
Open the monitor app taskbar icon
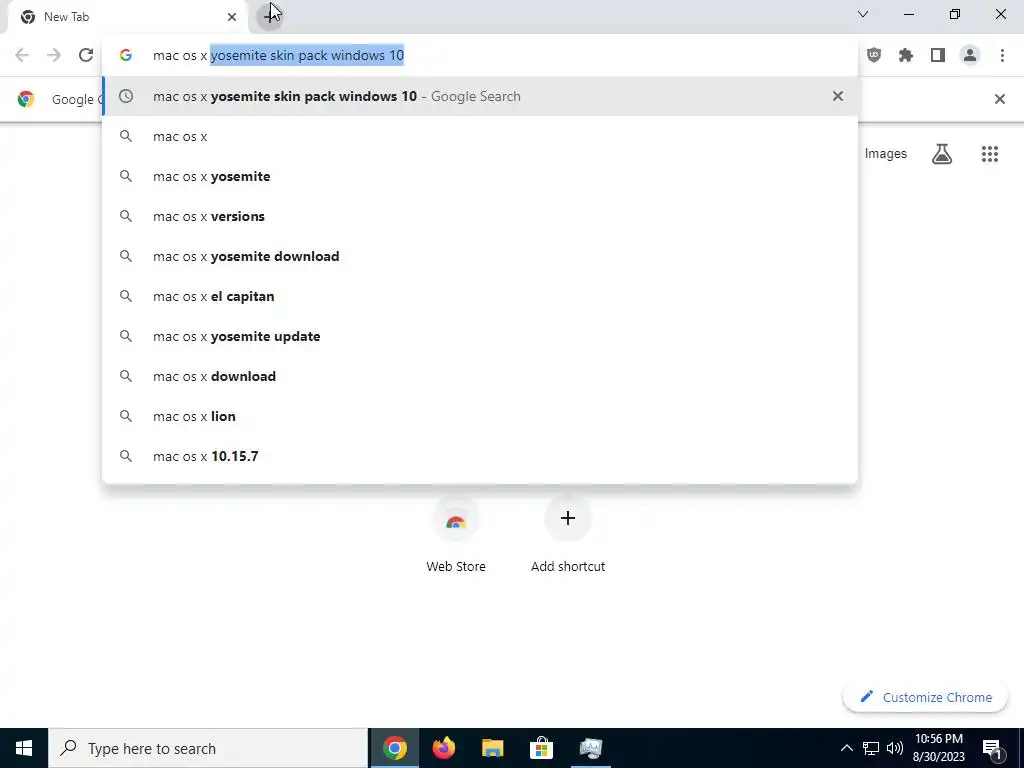click(x=591, y=748)
